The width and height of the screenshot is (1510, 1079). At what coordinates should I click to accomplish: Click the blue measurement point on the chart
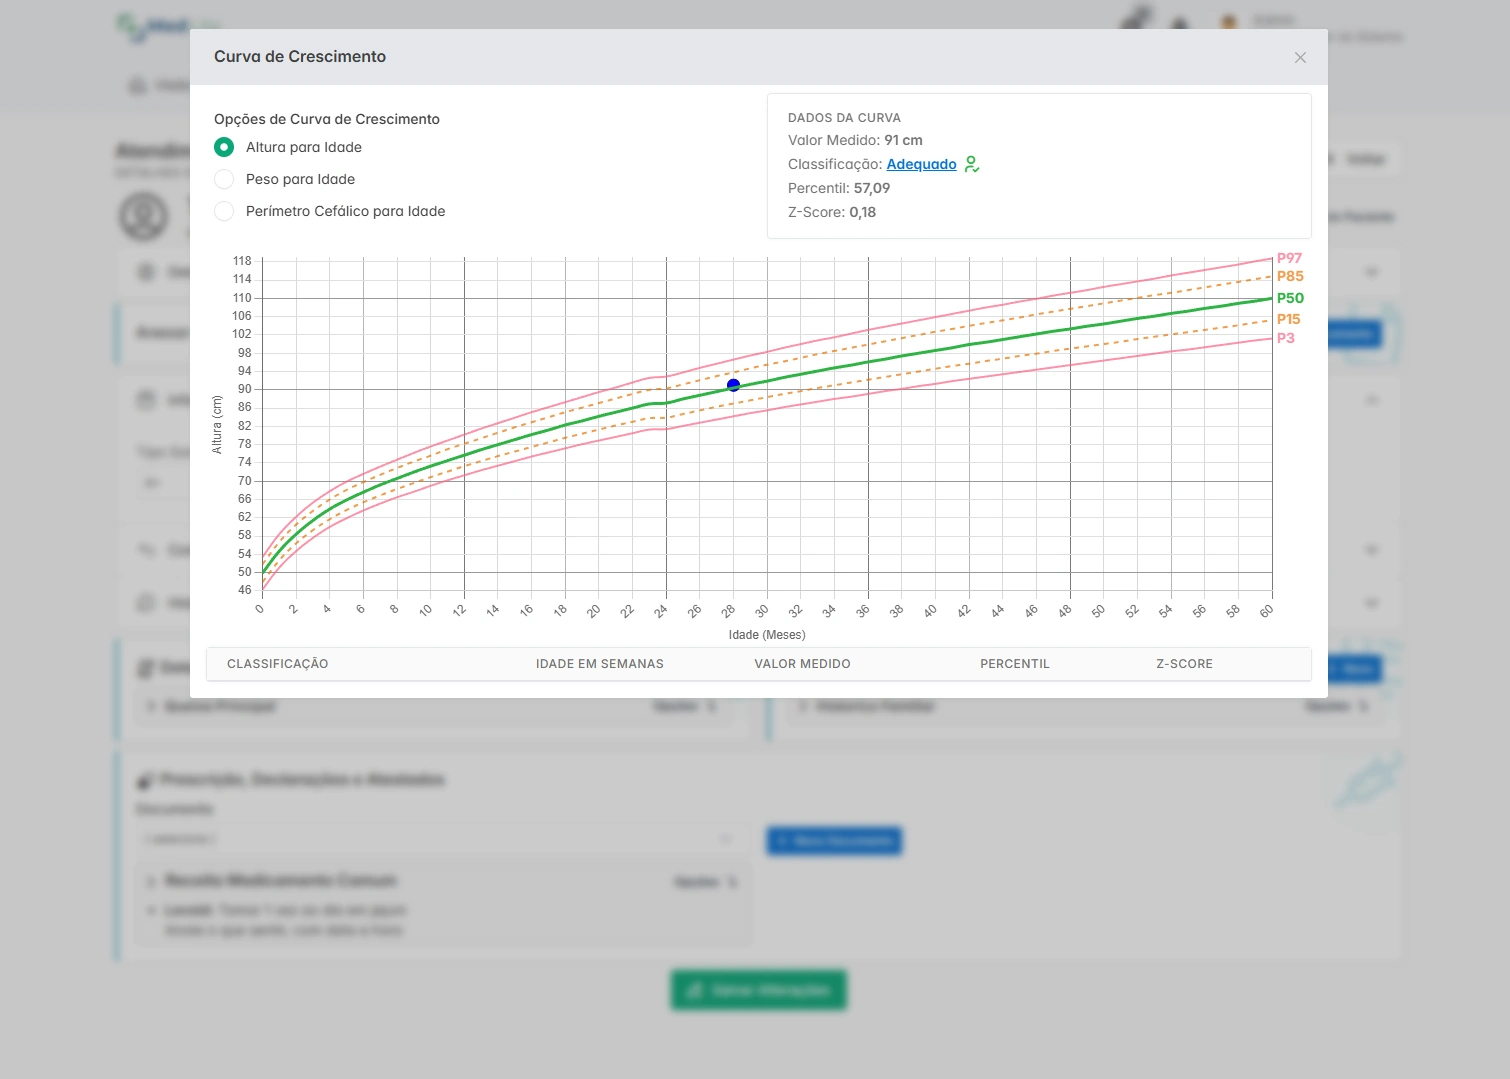733,385
